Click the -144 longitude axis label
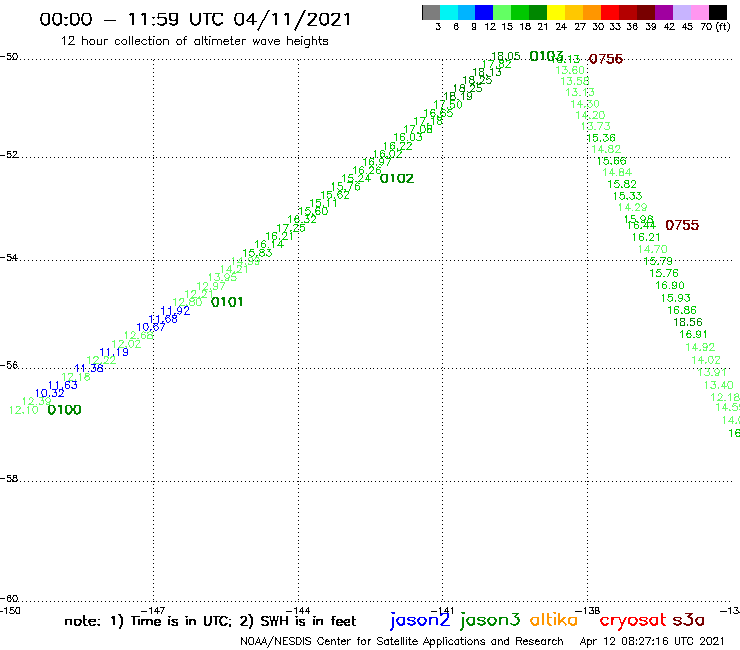This screenshot has width=740, height=650. [x=298, y=611]
